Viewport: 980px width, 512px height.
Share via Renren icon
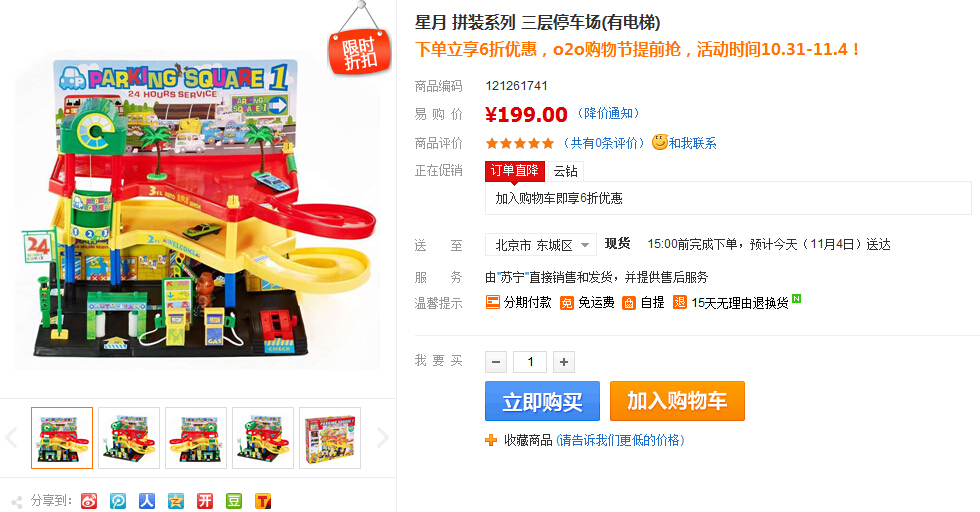pyautogui.click(x=147, y=501)
